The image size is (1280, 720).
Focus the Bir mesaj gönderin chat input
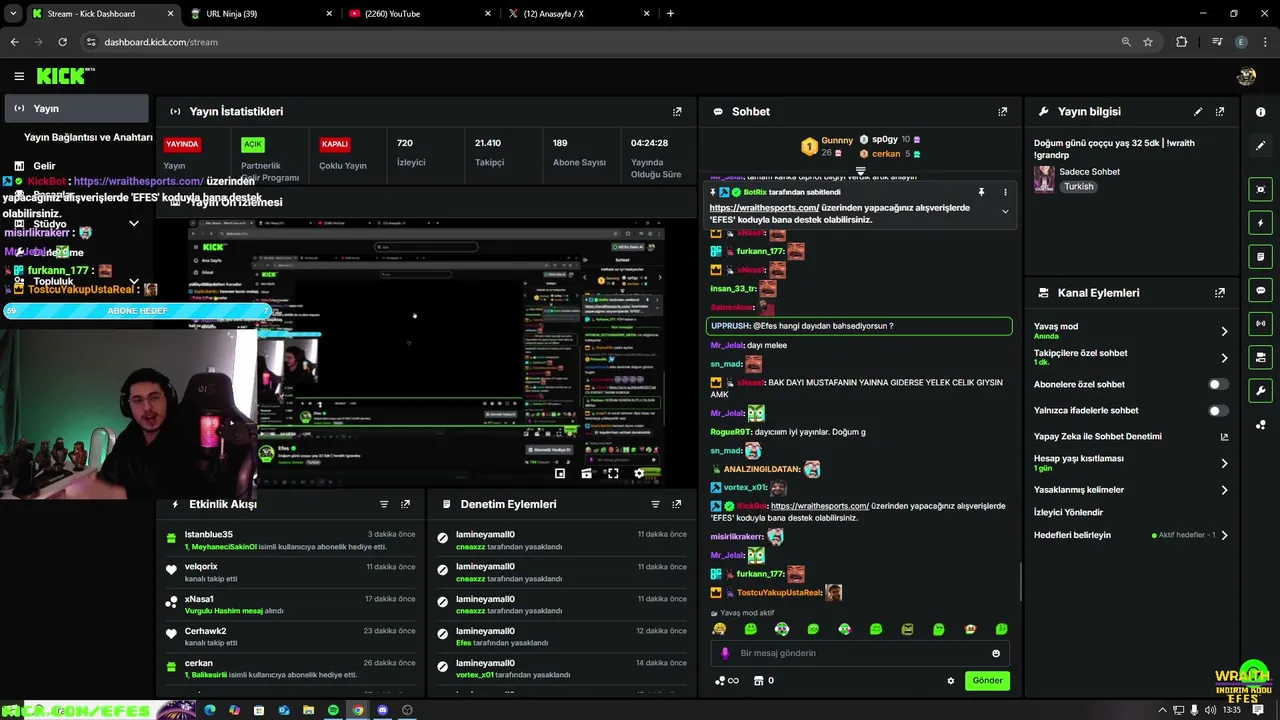[x=860, y=653]
